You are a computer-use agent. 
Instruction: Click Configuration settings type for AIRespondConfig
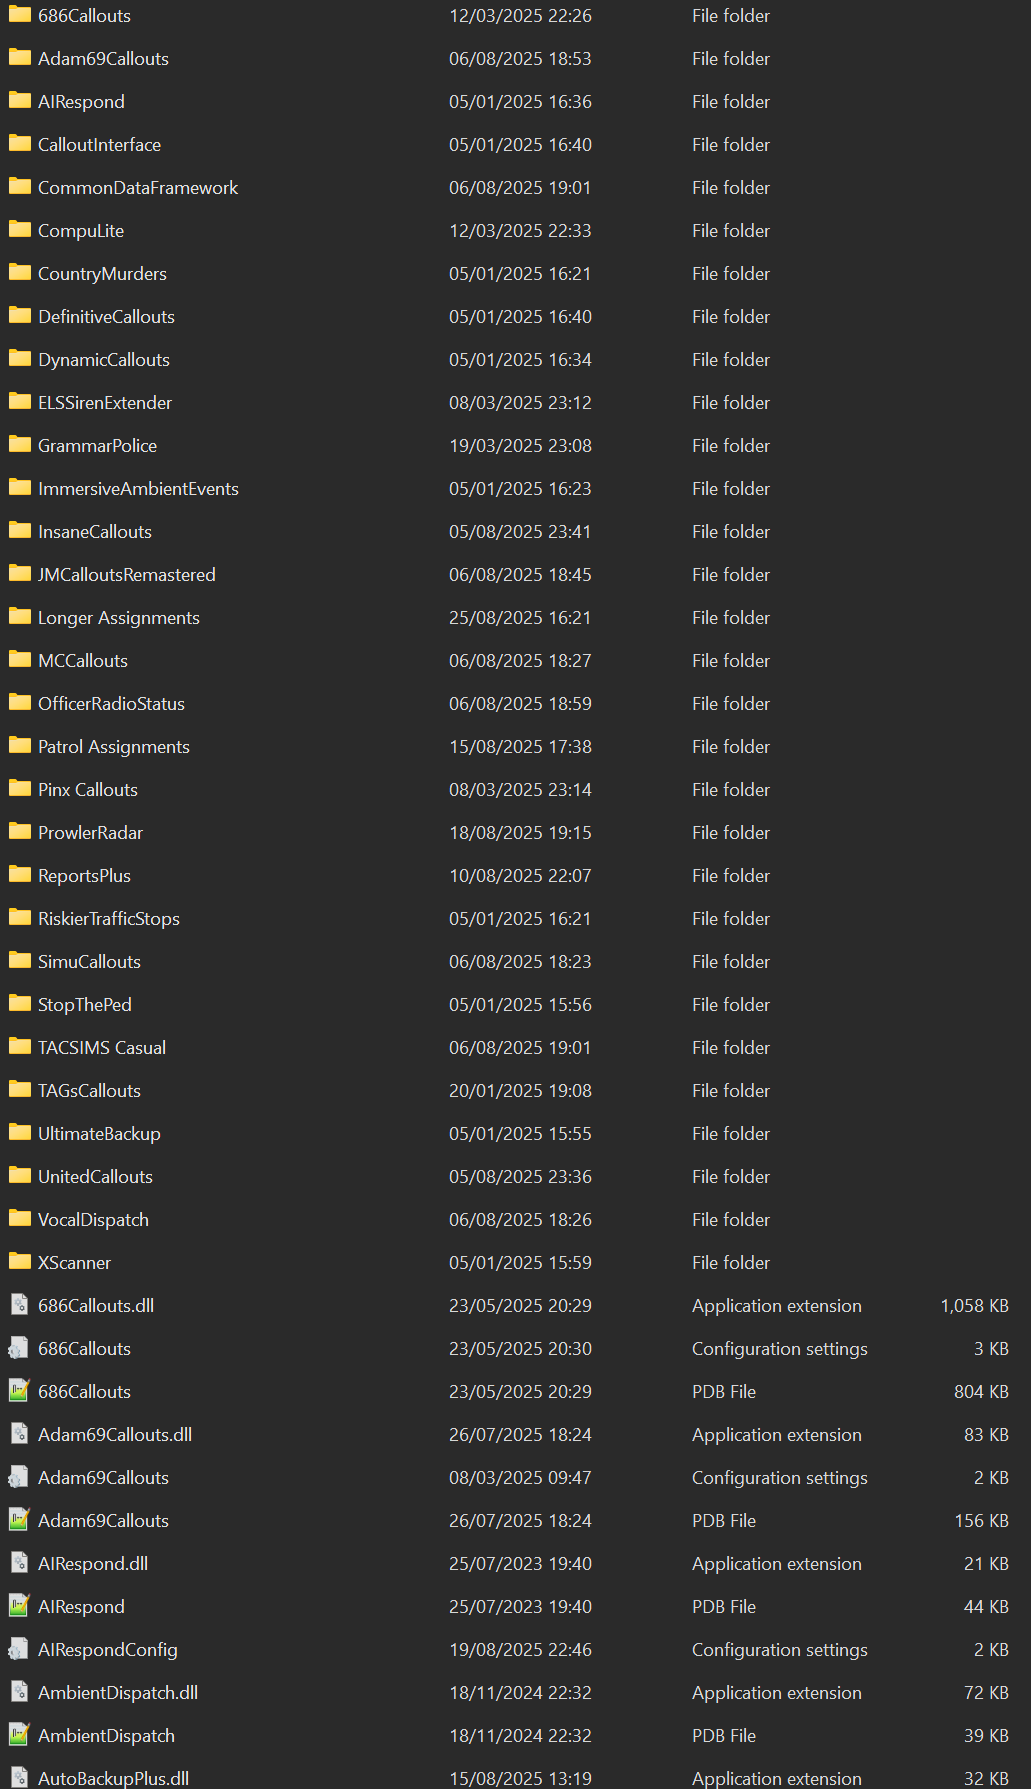click(x=780, y=1650)
